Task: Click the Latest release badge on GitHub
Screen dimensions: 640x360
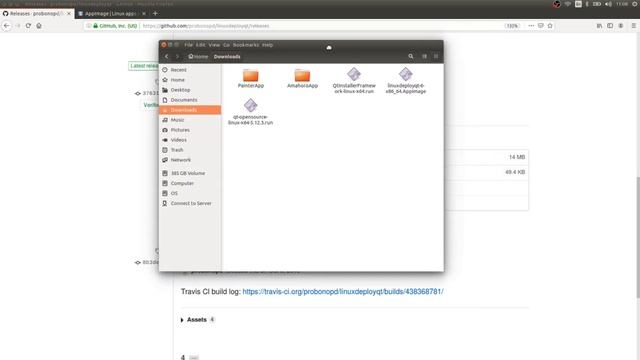Action: [144, 66]
